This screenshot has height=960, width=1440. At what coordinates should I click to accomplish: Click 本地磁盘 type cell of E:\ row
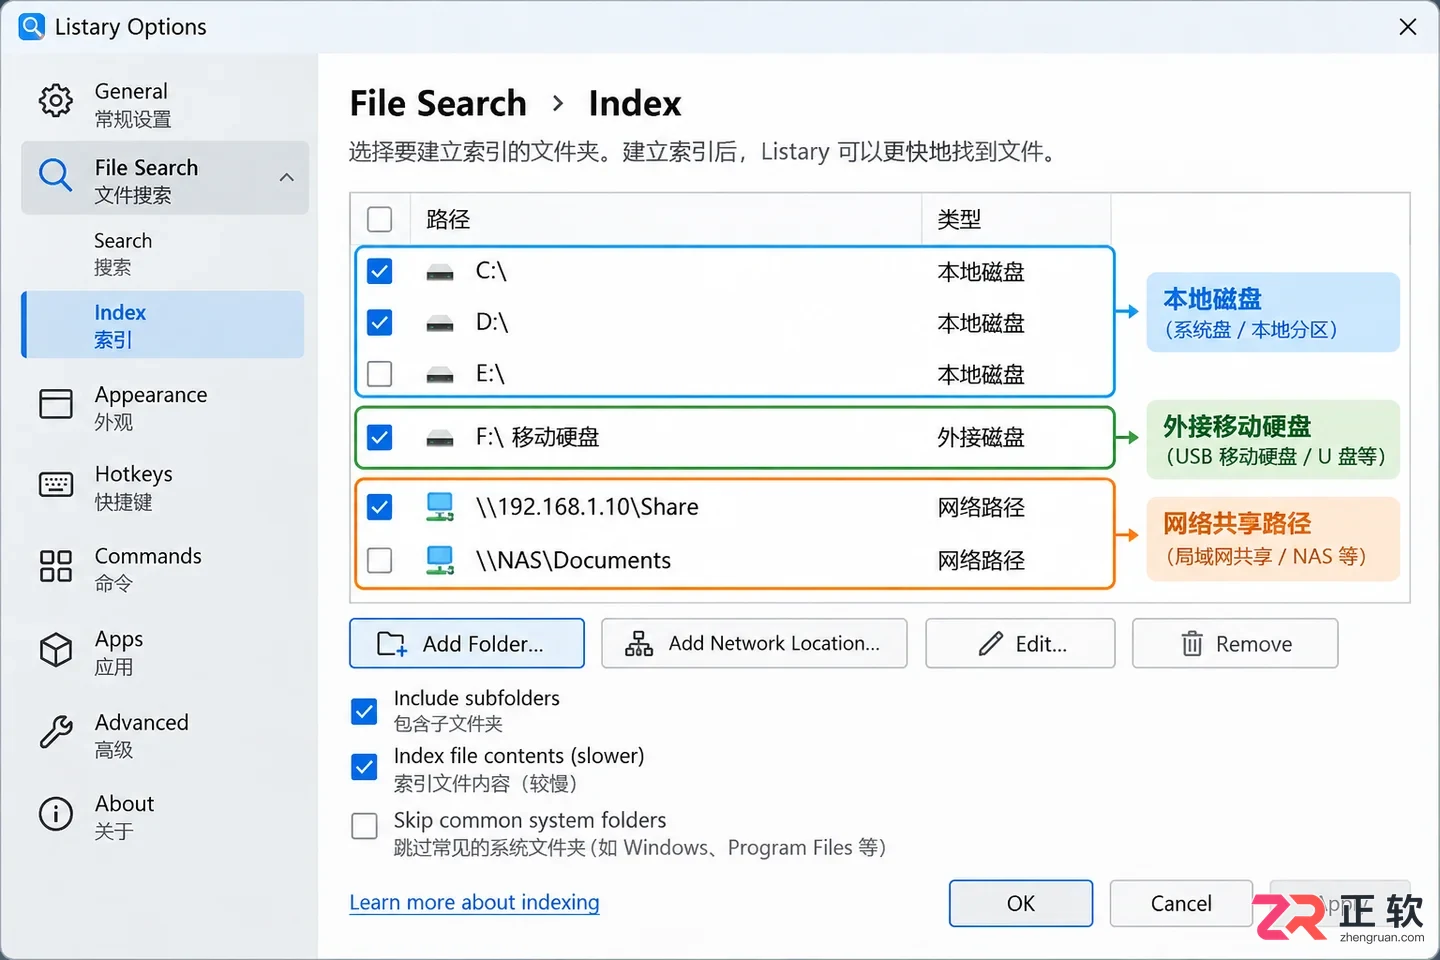coord(981,374)
